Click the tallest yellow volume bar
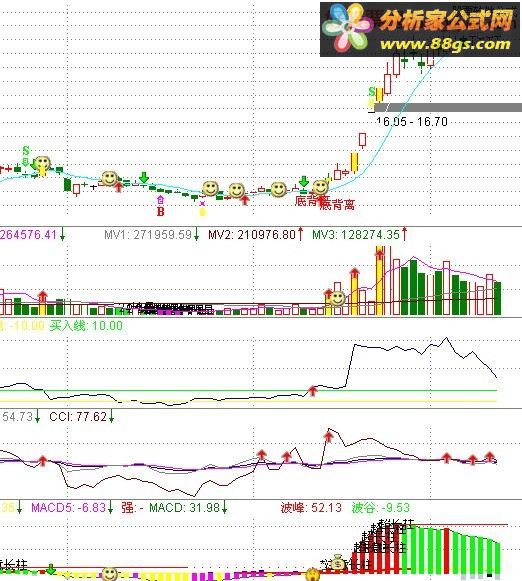Image resolution: width=522 pixels, height=581 pixels. point(380,280)
